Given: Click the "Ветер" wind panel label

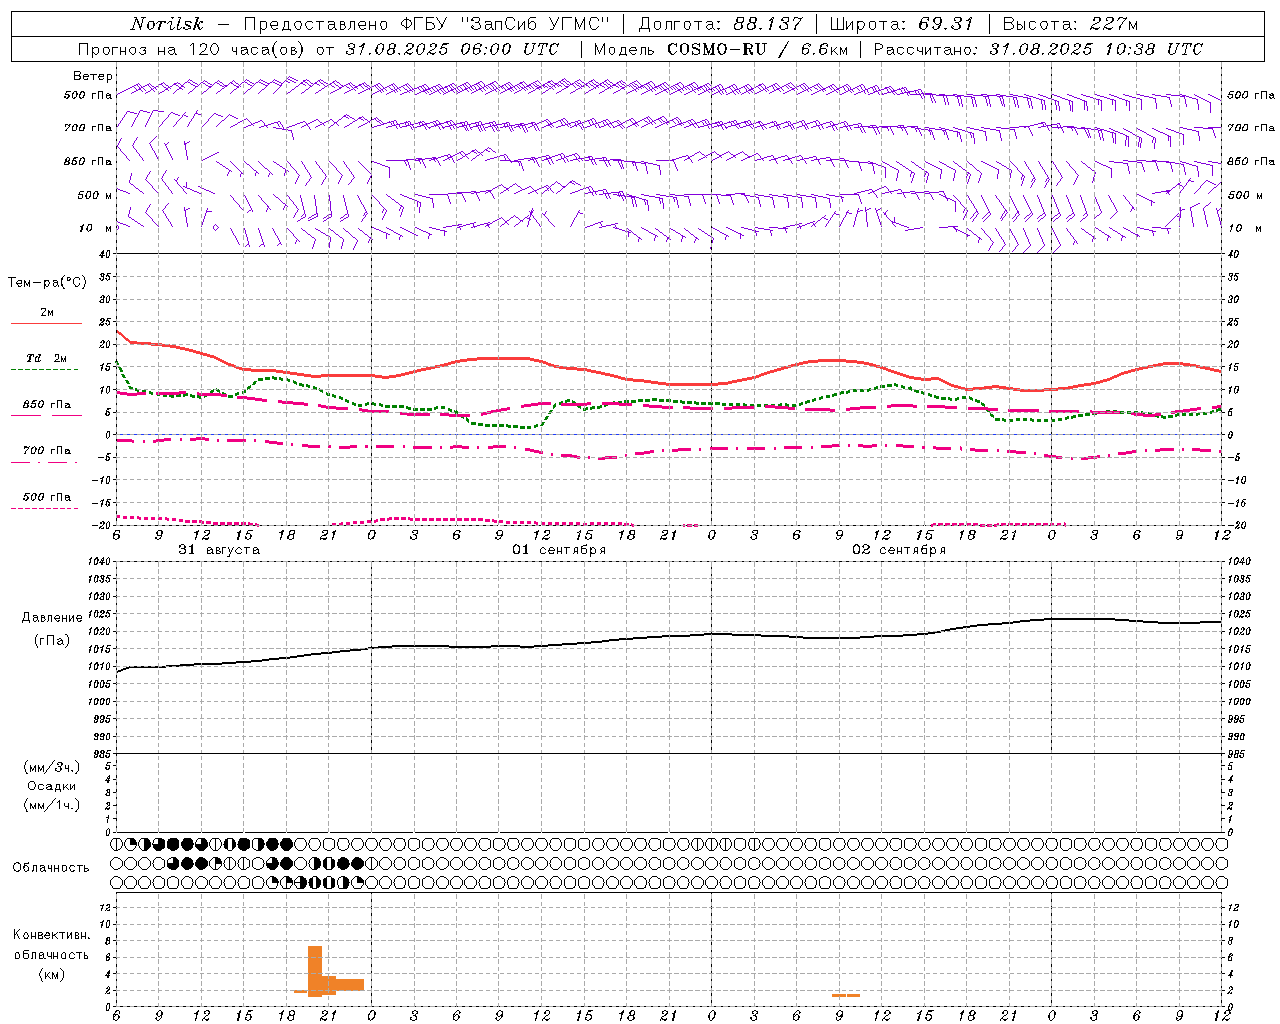Looking at the screenshot, I should [x=92, y=76].
